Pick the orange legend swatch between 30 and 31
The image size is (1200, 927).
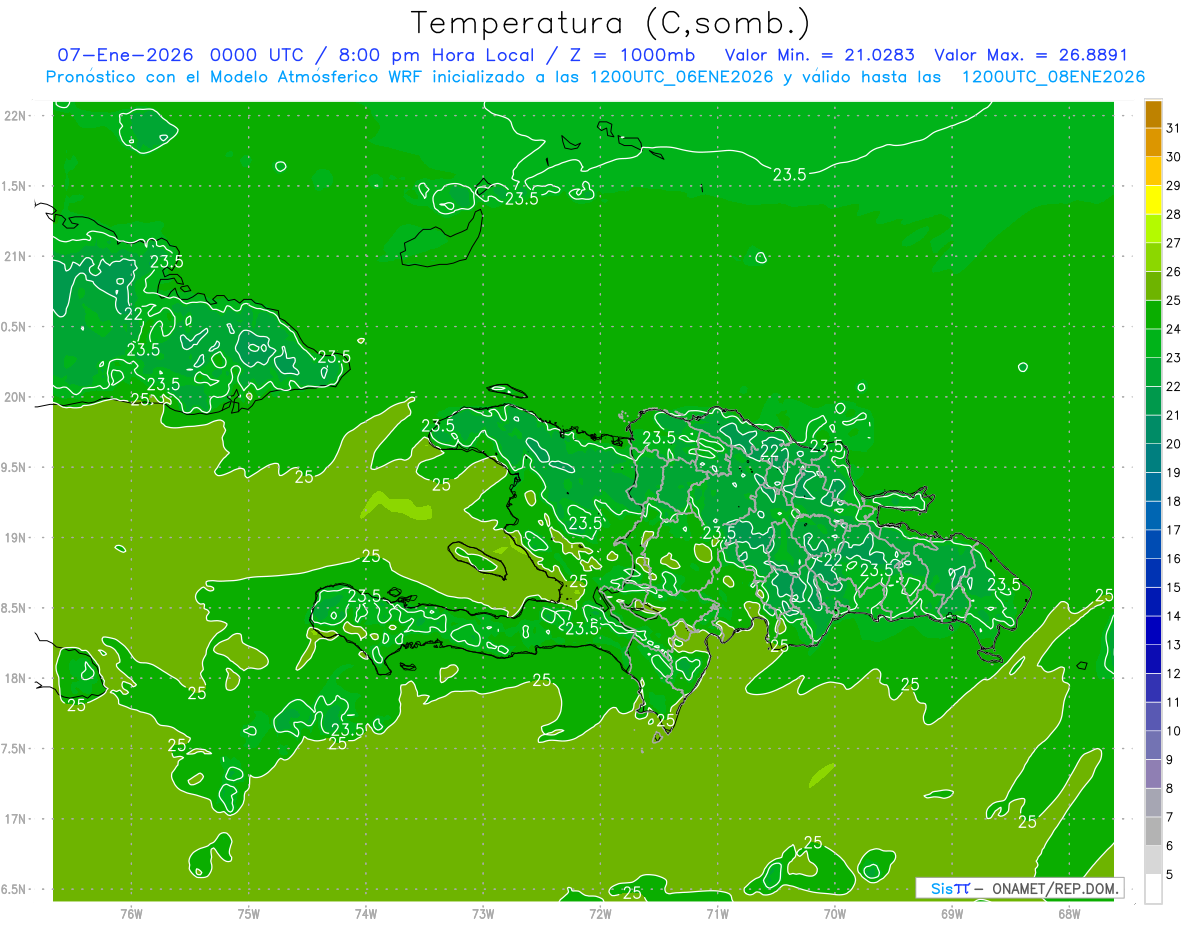1153,142
